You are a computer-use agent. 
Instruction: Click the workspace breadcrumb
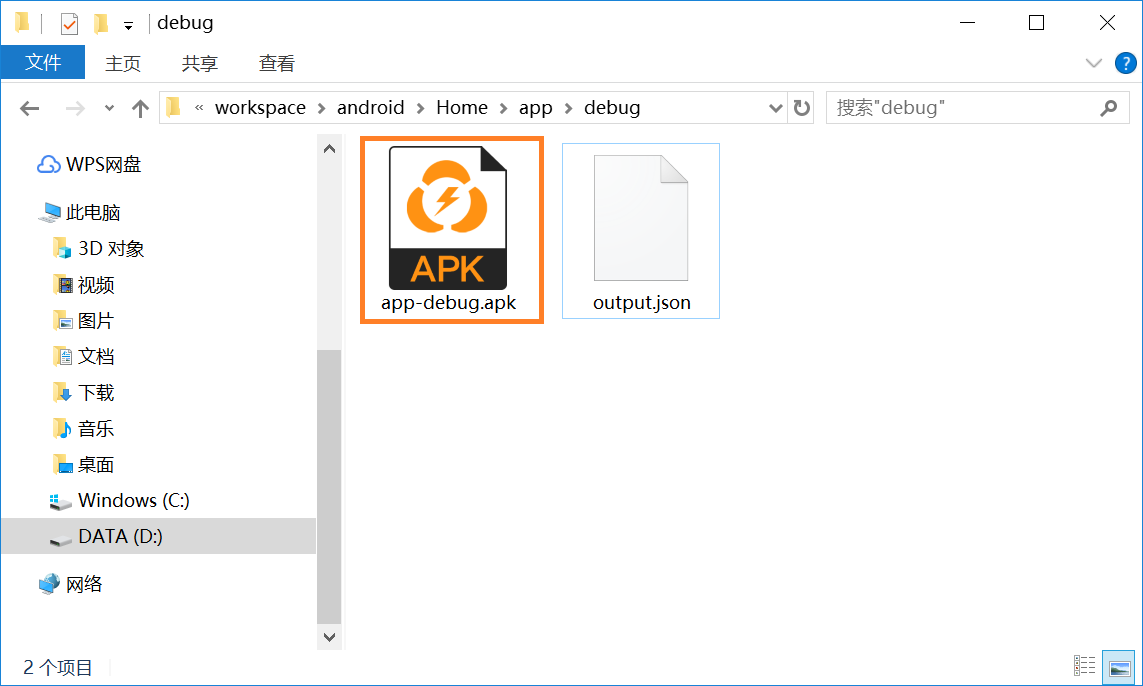click(x=260, y=108)
